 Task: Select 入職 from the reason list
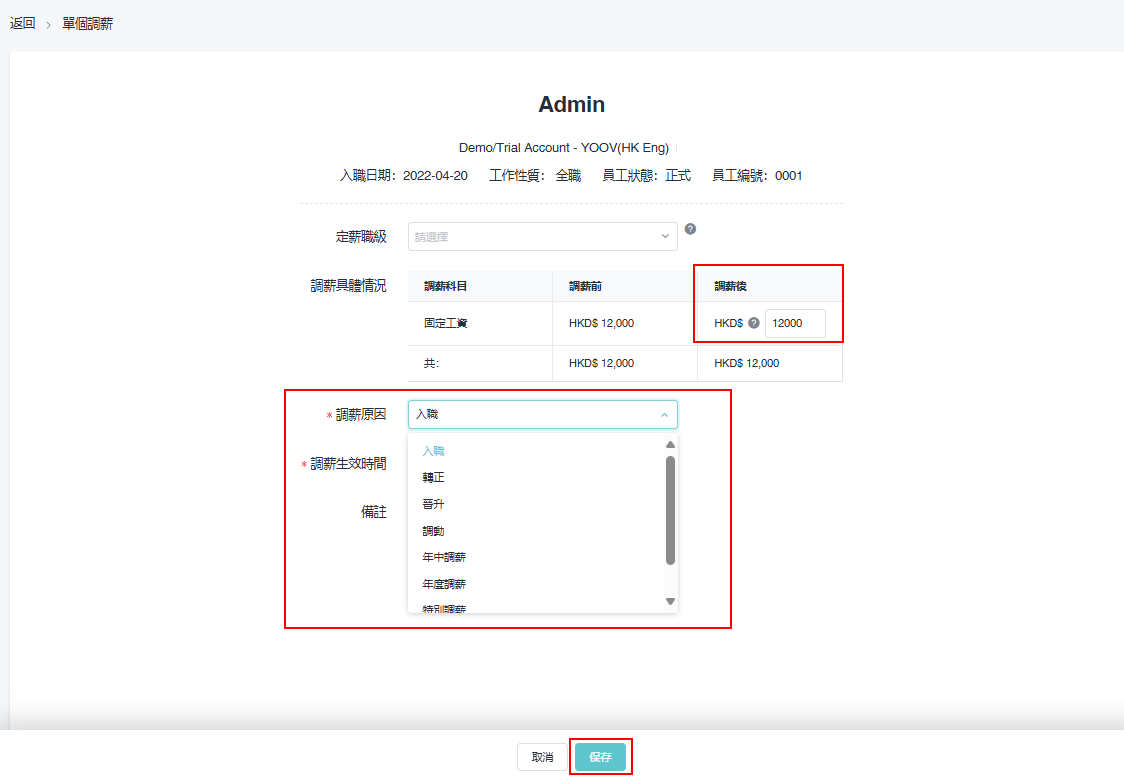[x=433, y=451]
